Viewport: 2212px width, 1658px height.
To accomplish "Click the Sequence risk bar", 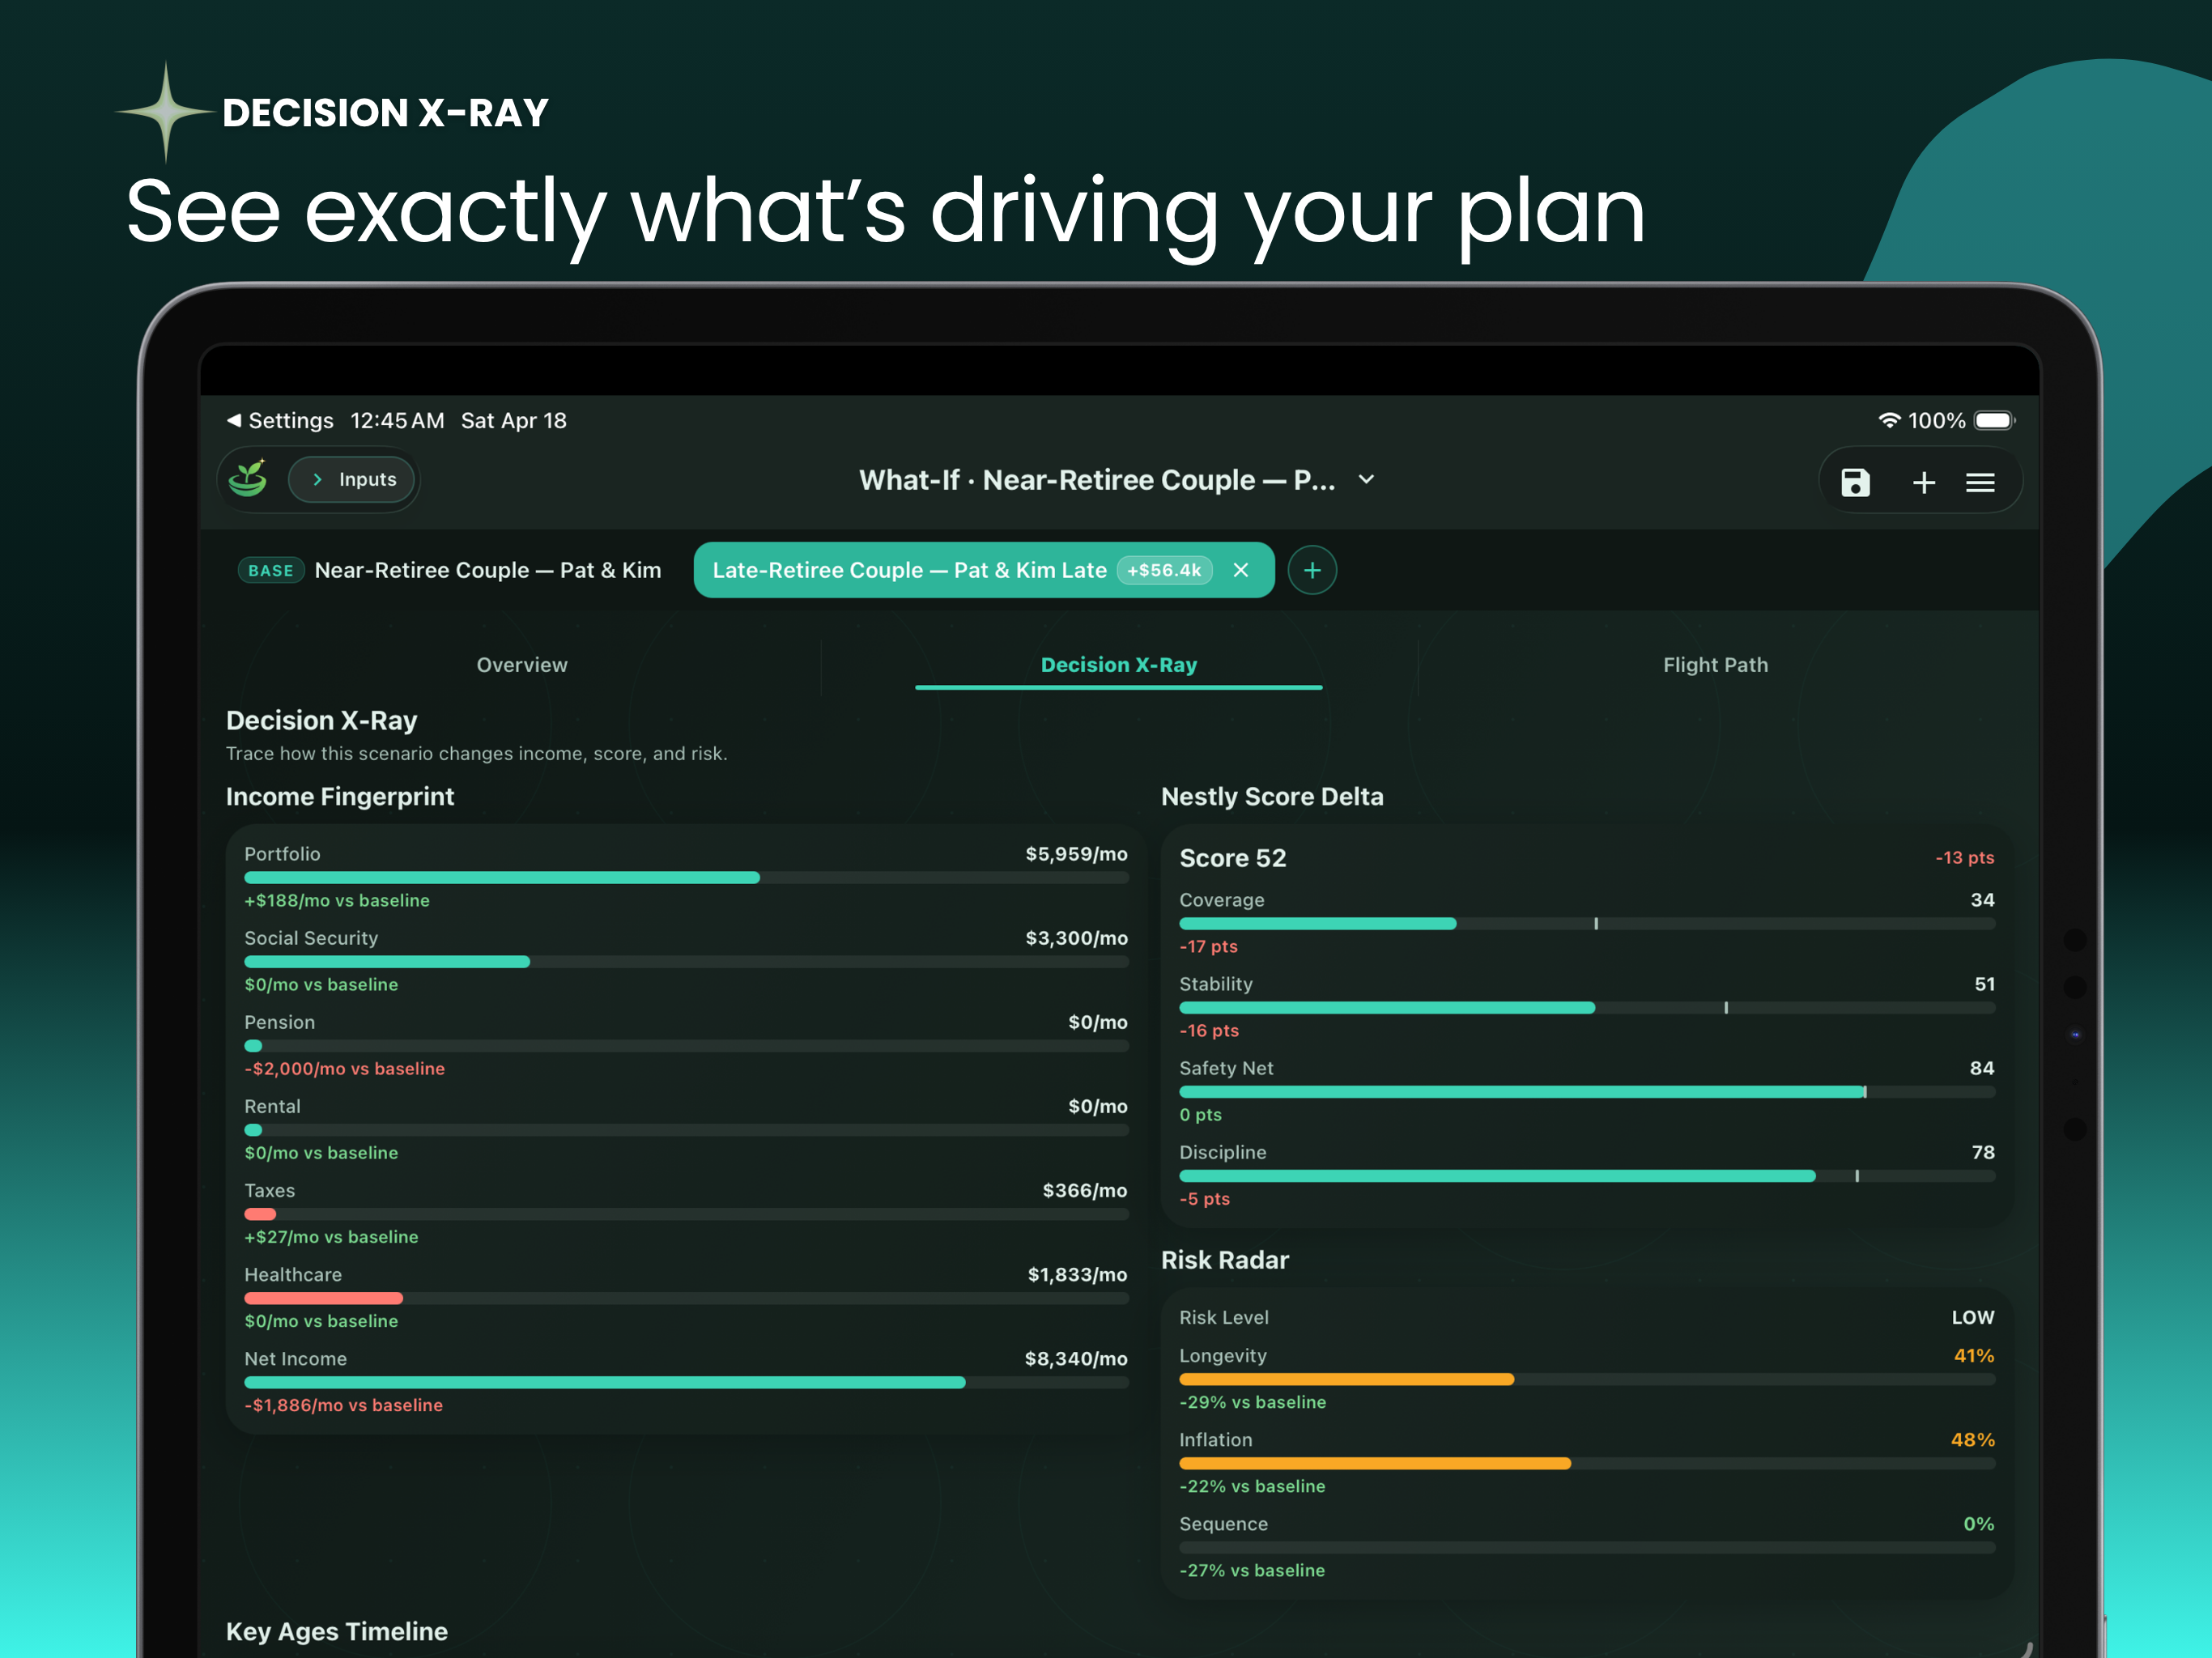I will [1587, 1547].
